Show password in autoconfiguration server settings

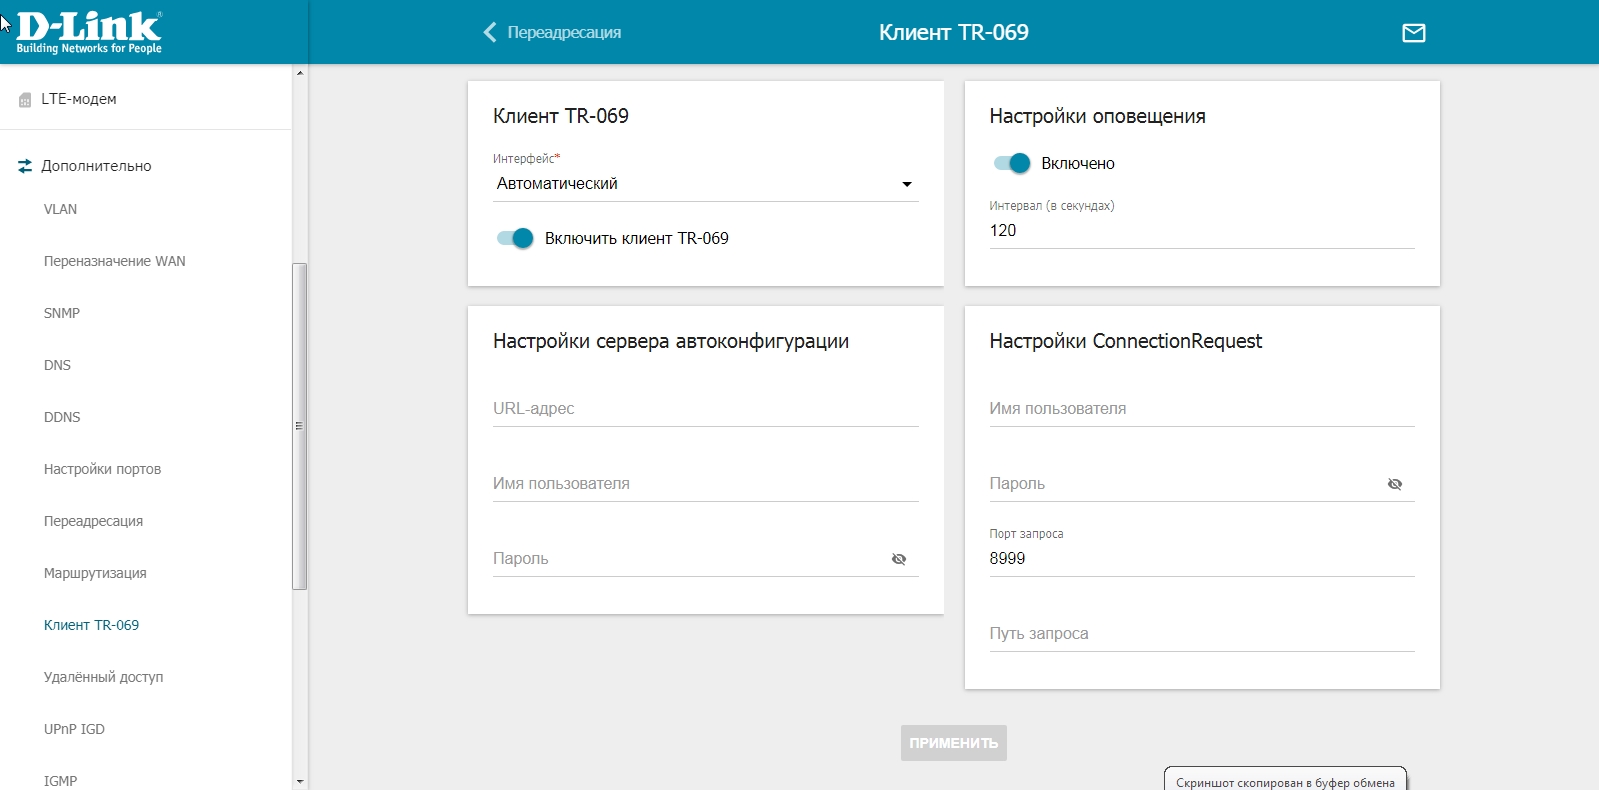pos(898,559)
